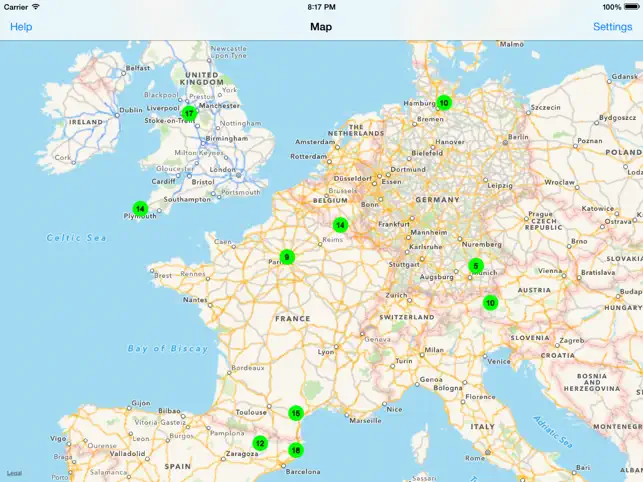Tap the 8:17 PM clock
Image resolution: width=643 pixels, height=482 pixels.
[322, 7]
